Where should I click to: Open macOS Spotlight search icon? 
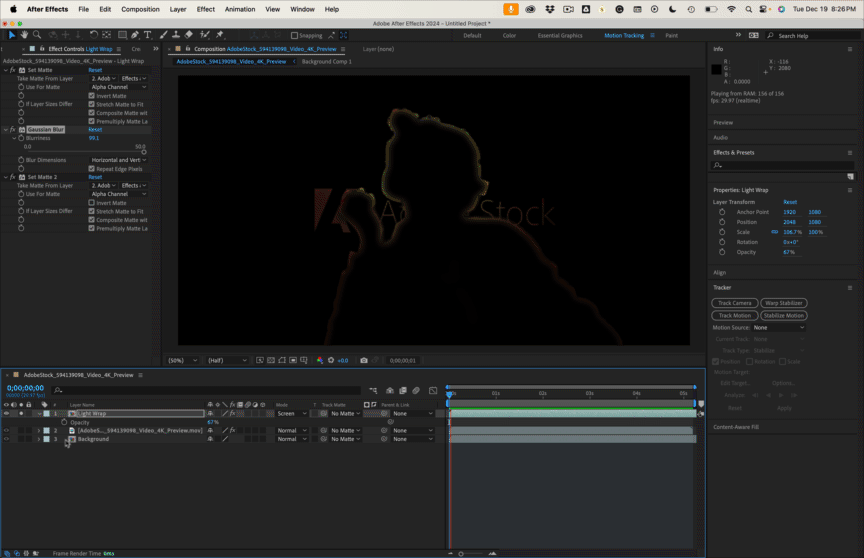[x=748, y=9]
